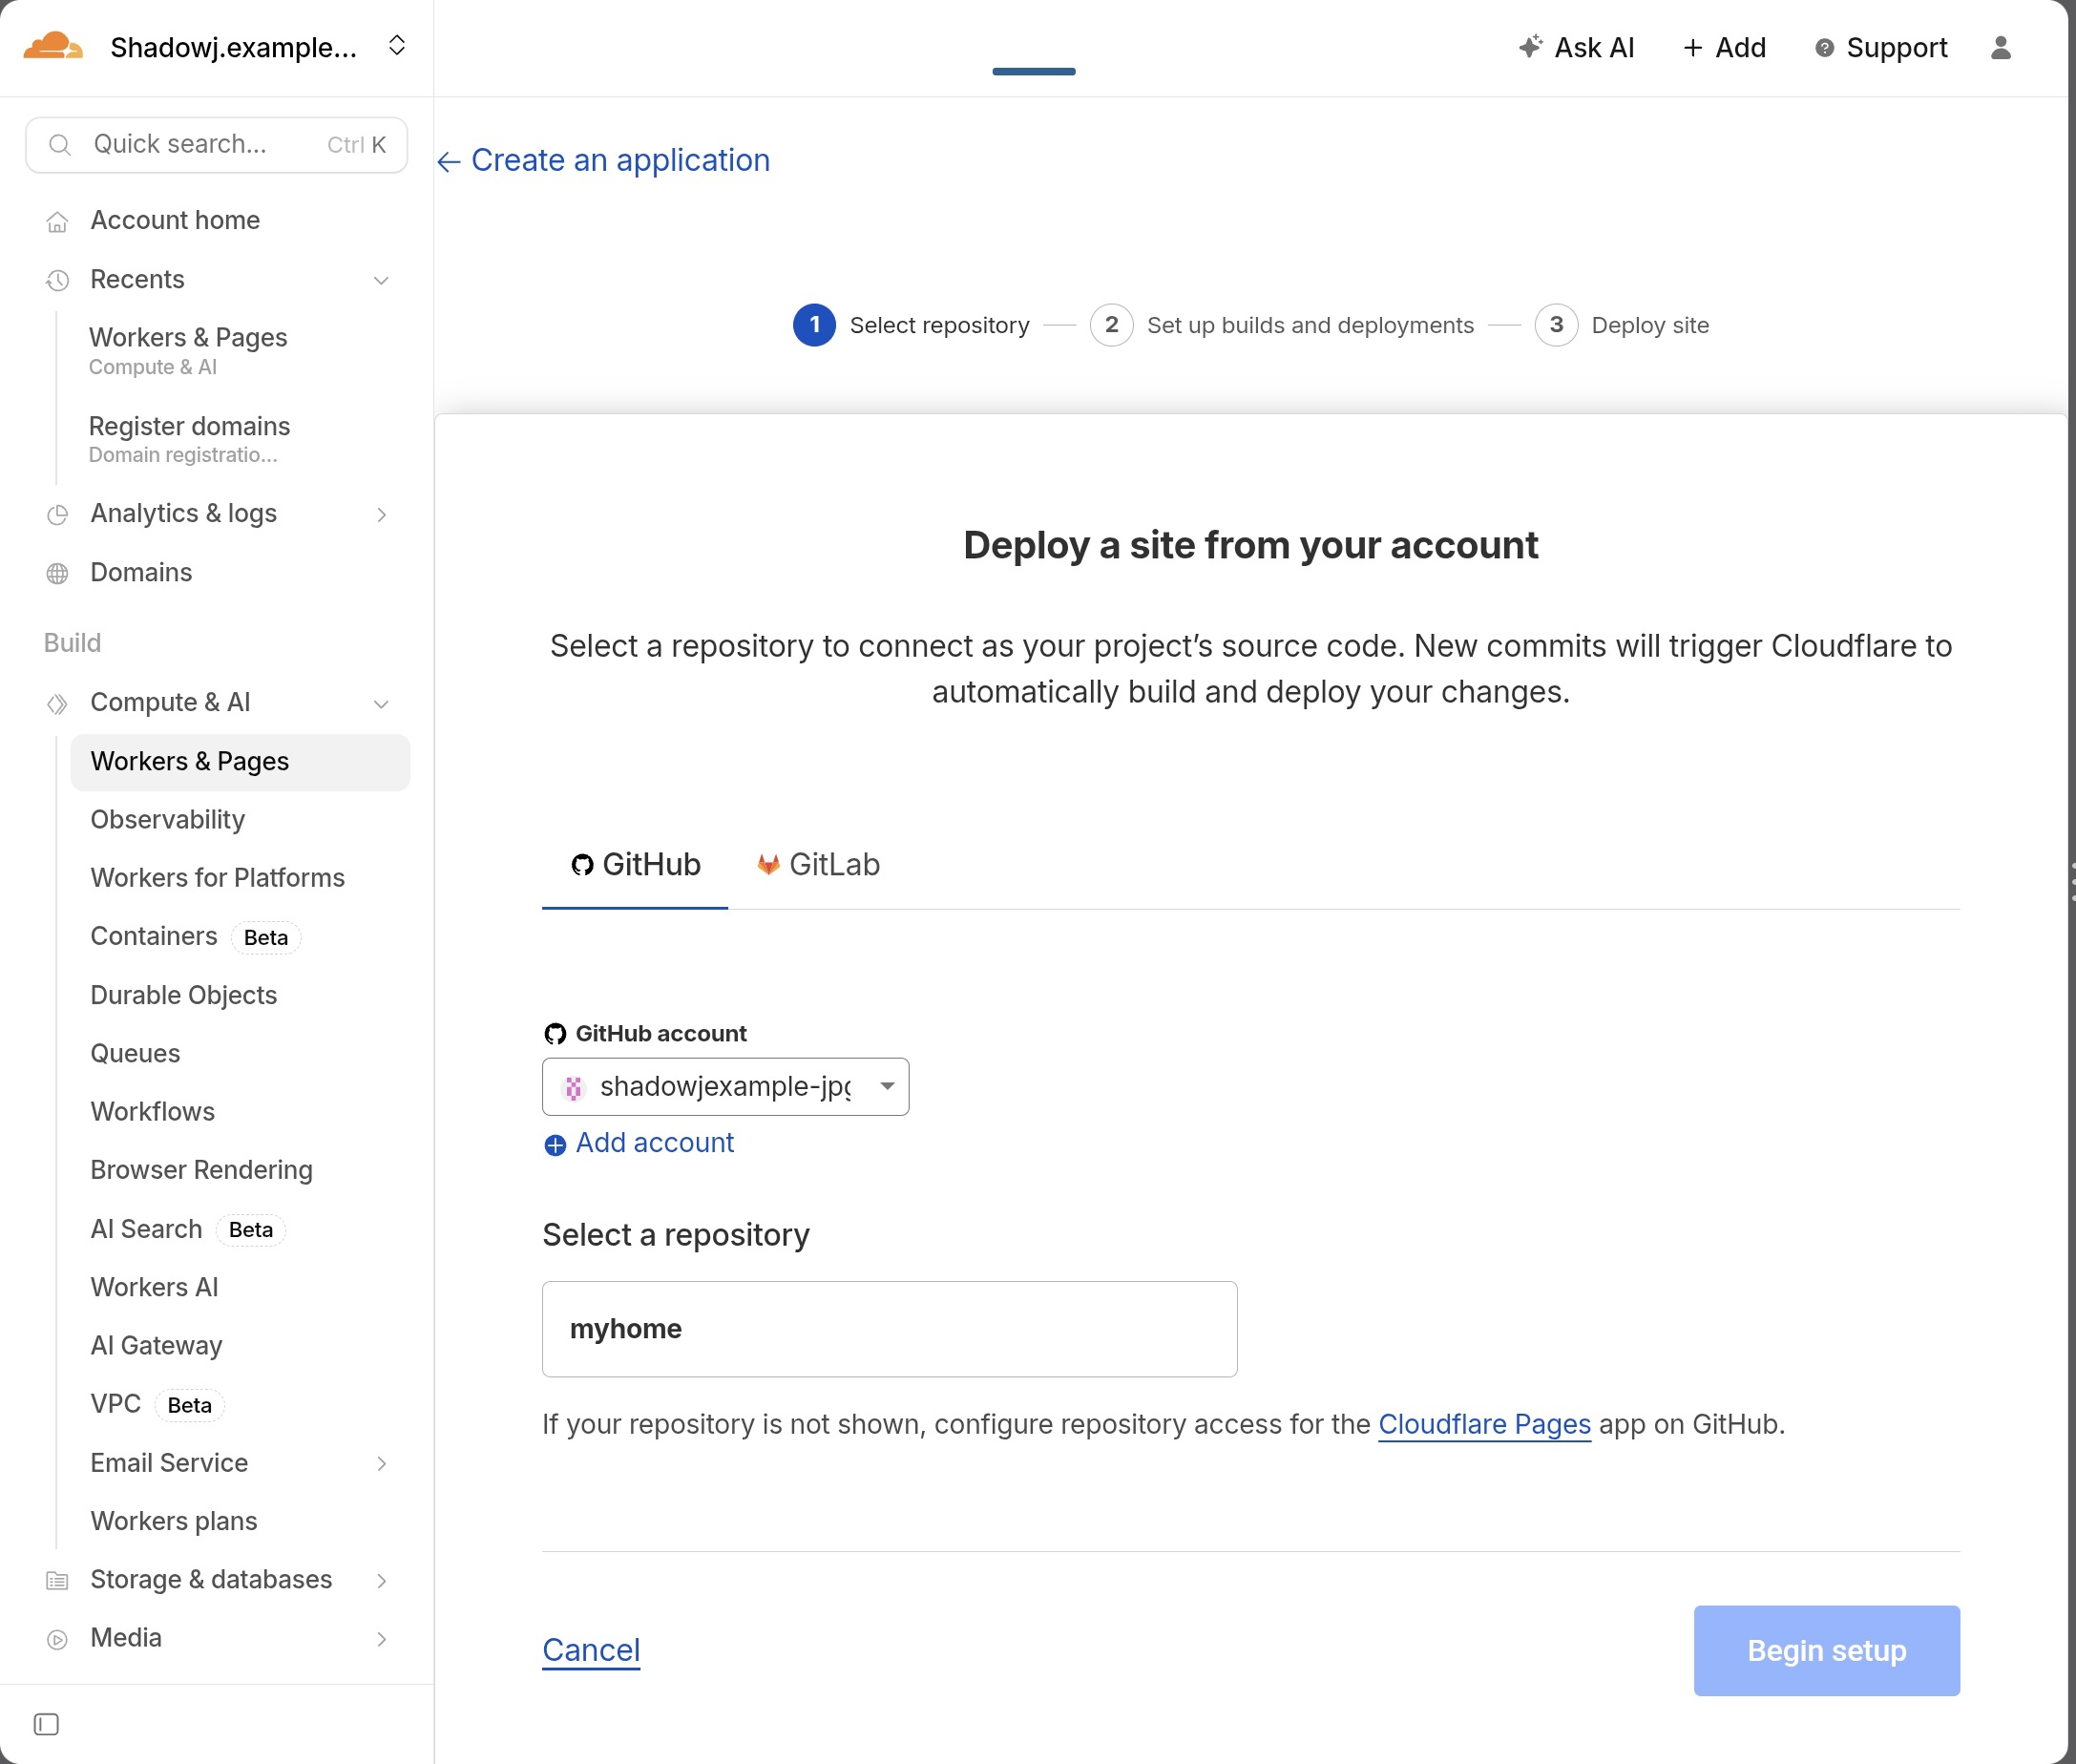Click the Domains globe icon
Viewport: 2076px width, 1764px height.
point(58,573)
